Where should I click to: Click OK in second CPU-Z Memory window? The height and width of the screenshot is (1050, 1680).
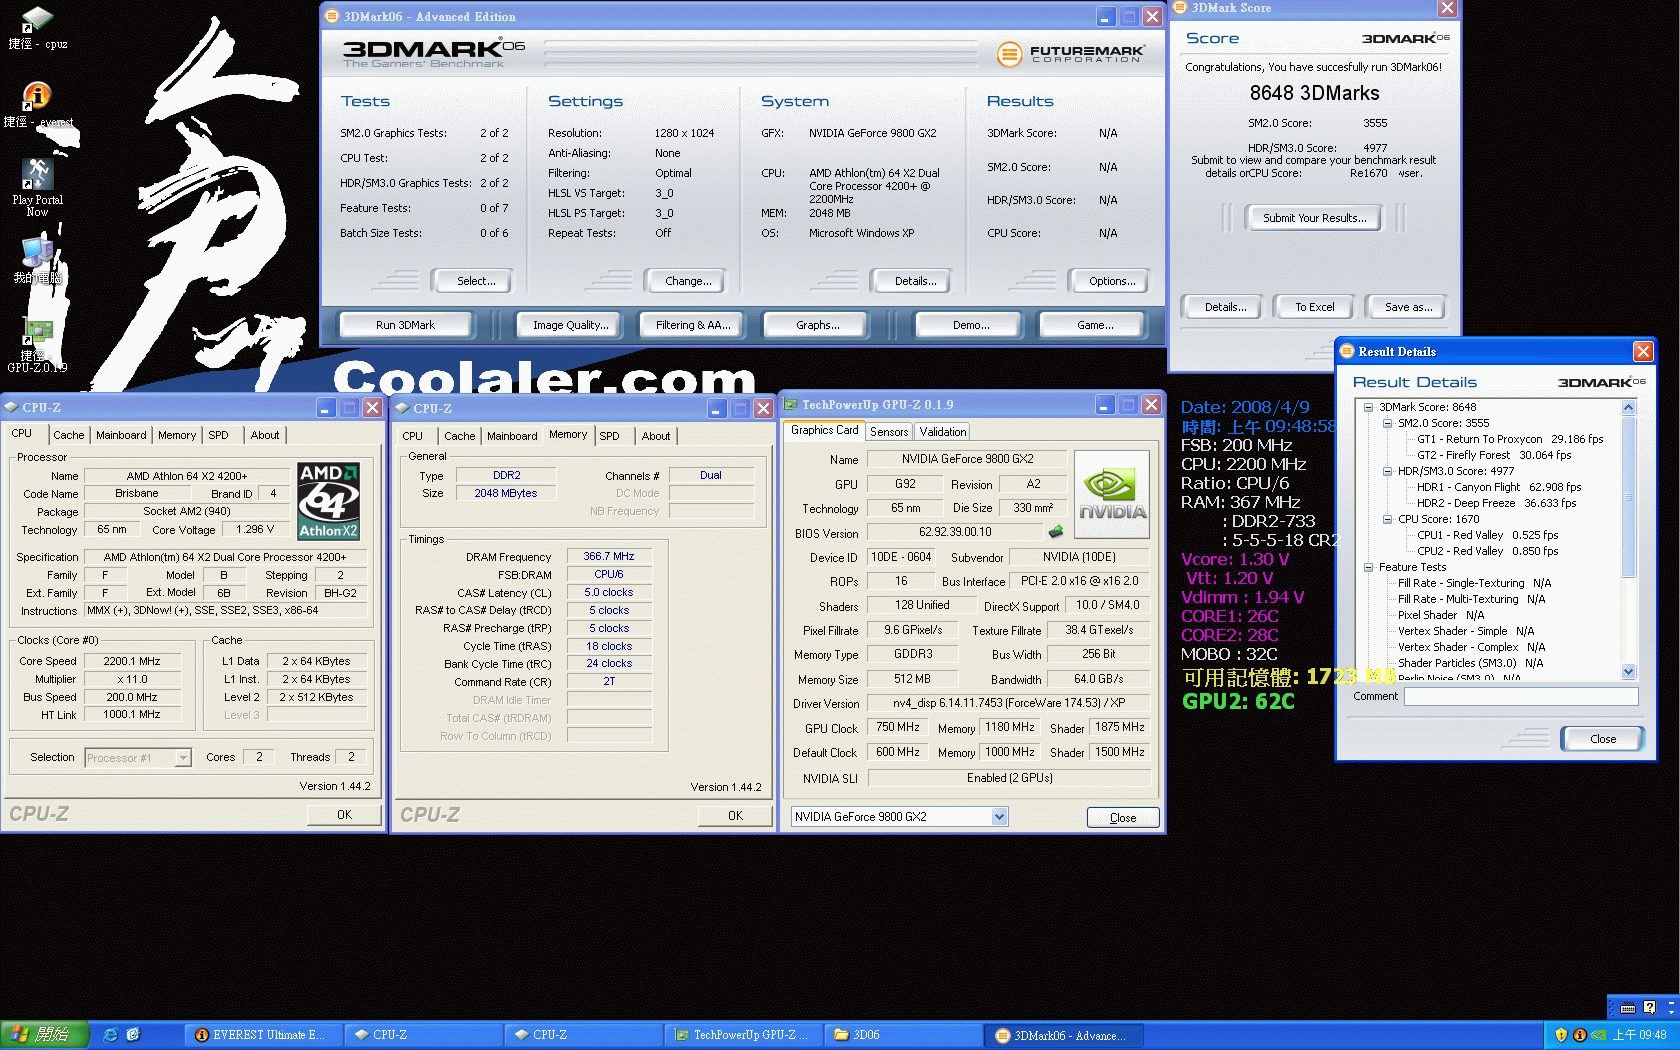coord(735,816)
